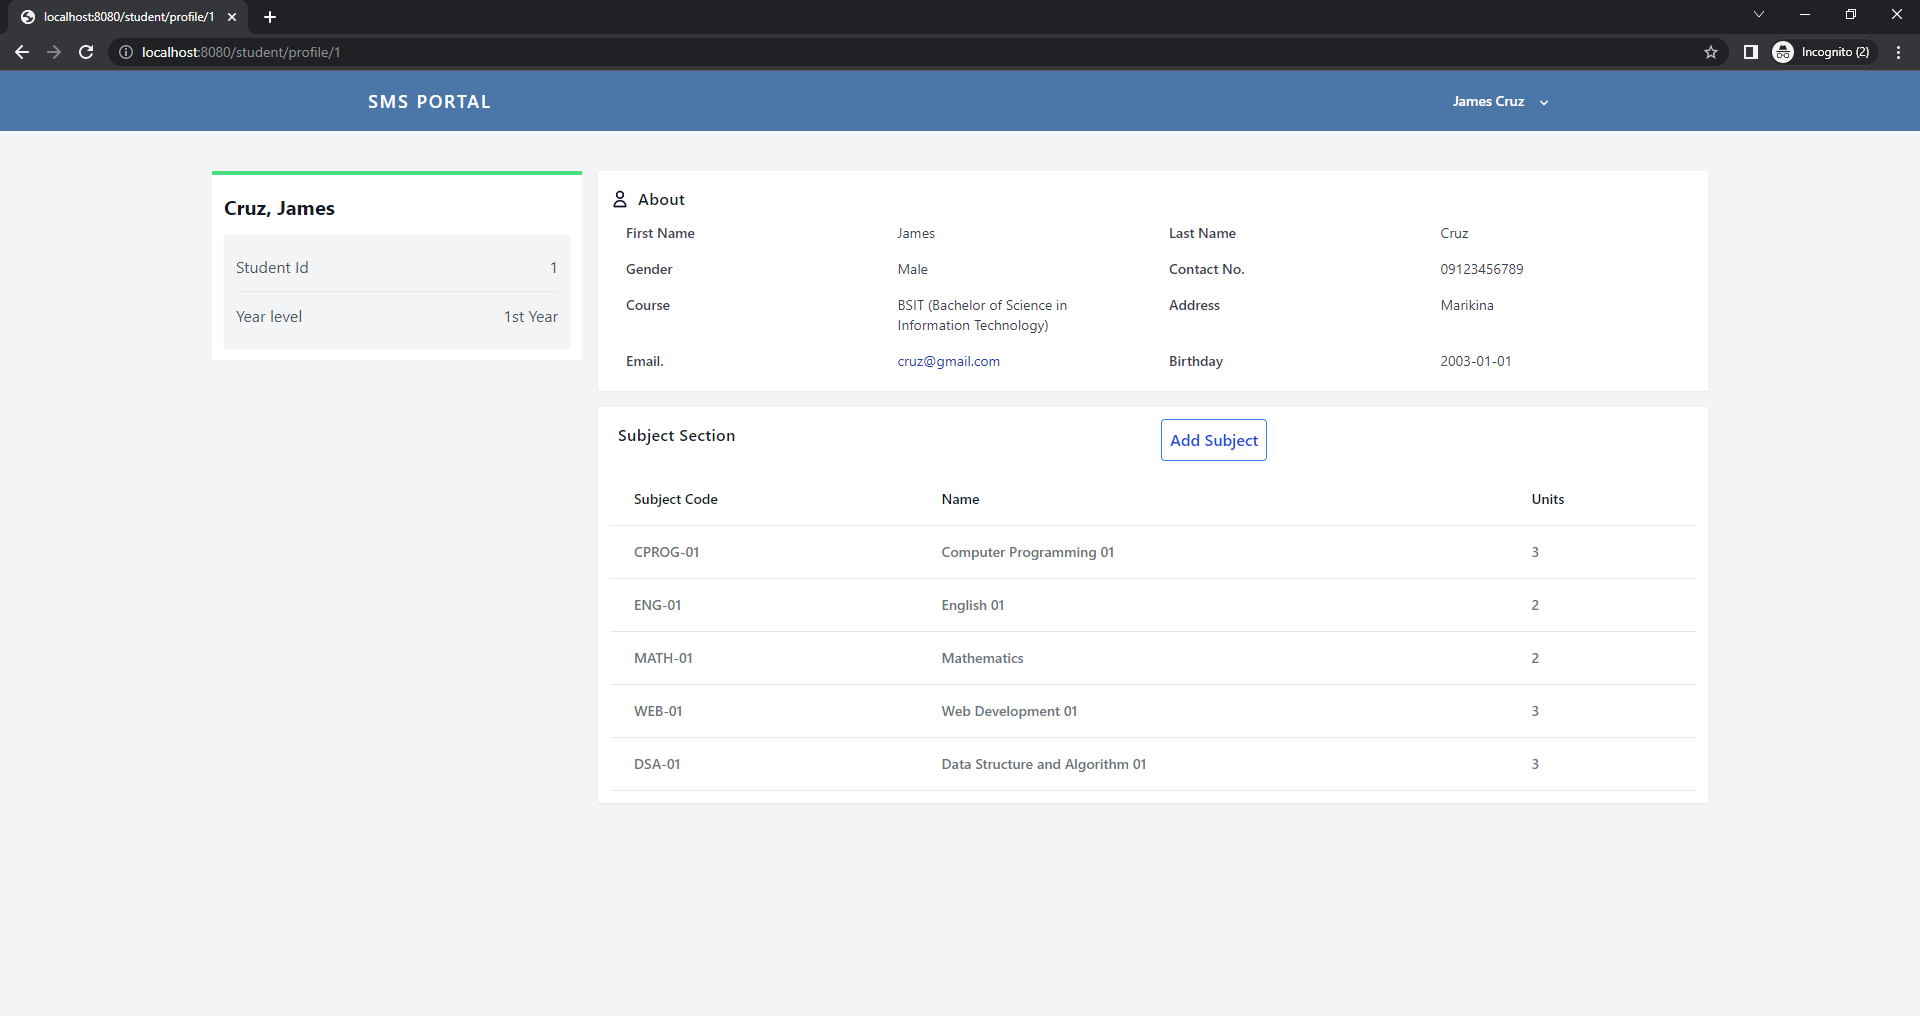Click the forward navigation arrow
This screenshot has height=1016, width=1920.
point(54,52)
